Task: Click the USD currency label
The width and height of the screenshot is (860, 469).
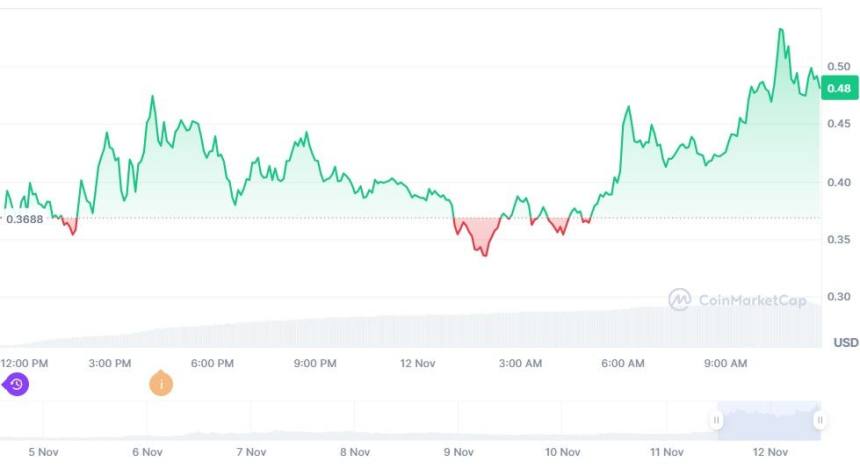Action: tap(845, 342)
